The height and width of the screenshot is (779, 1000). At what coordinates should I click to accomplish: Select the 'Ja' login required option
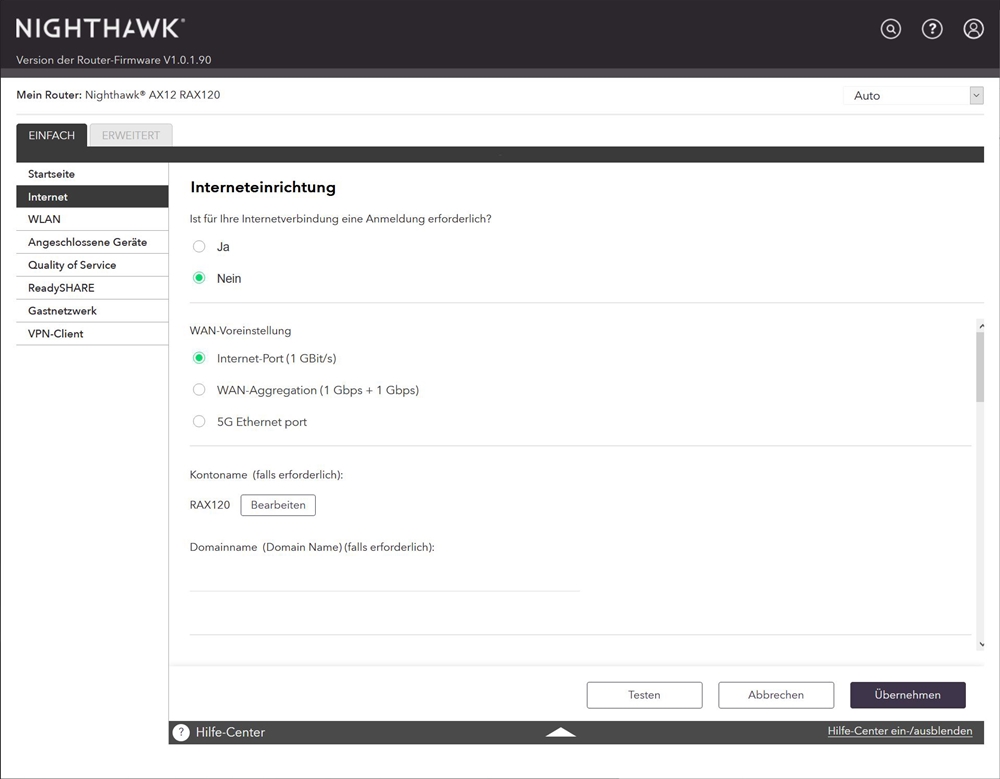199,247
